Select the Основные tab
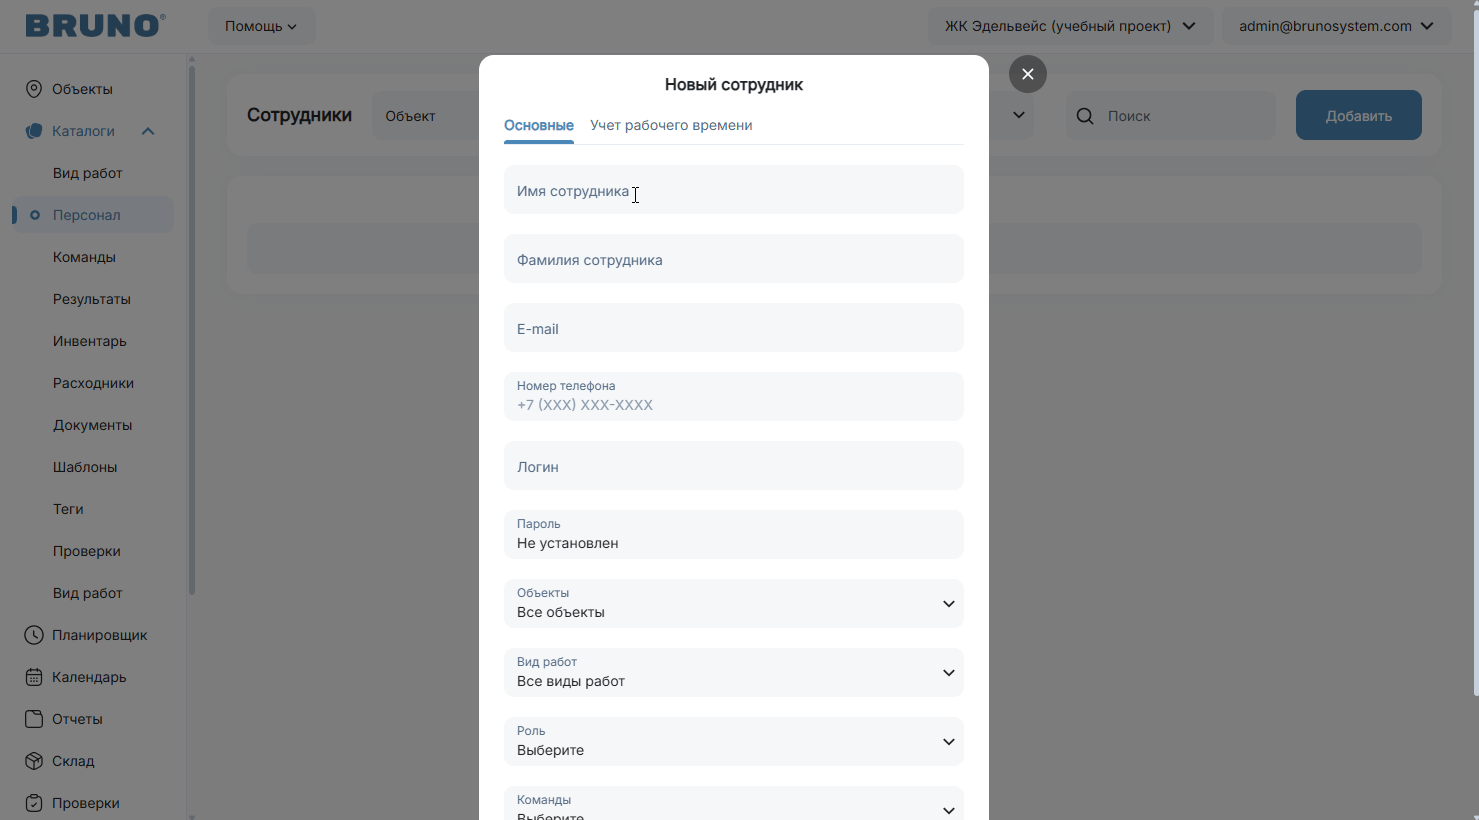Screen dimensions: 1479x820 coord(539,125)
